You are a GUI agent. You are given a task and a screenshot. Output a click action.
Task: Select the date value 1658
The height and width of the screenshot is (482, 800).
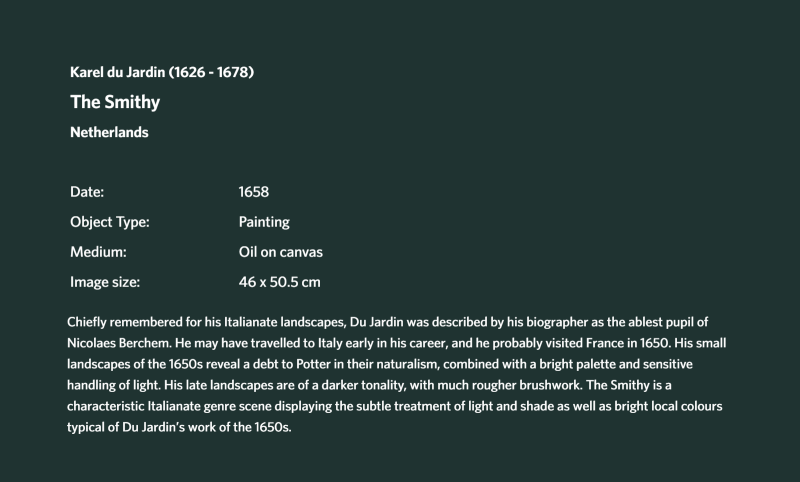pyautogui.click(x=254, y=192)
